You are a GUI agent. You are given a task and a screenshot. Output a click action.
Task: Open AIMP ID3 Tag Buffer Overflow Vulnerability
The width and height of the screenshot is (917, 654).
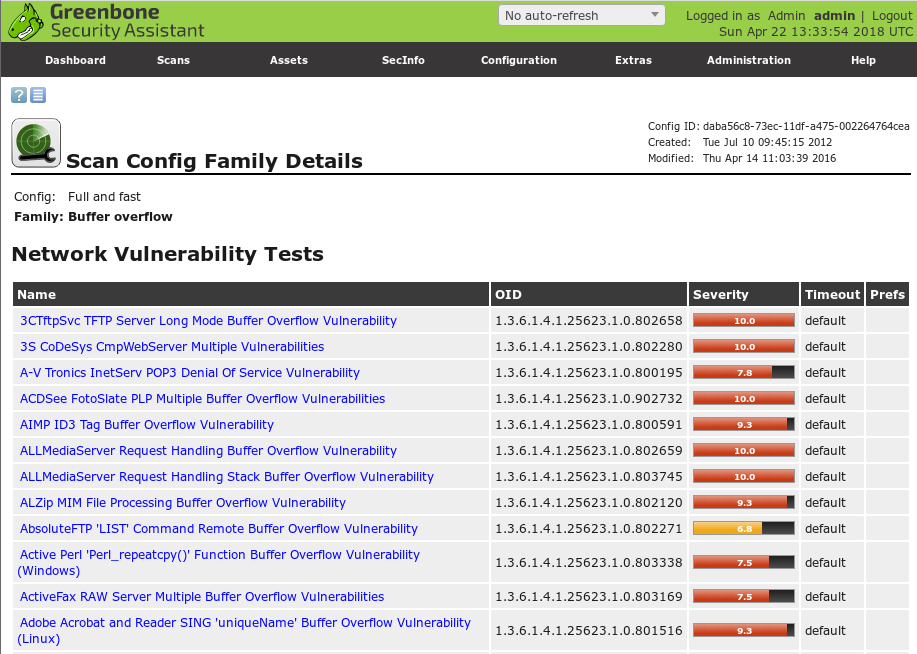pyautogui.click(x=147, y=425)
